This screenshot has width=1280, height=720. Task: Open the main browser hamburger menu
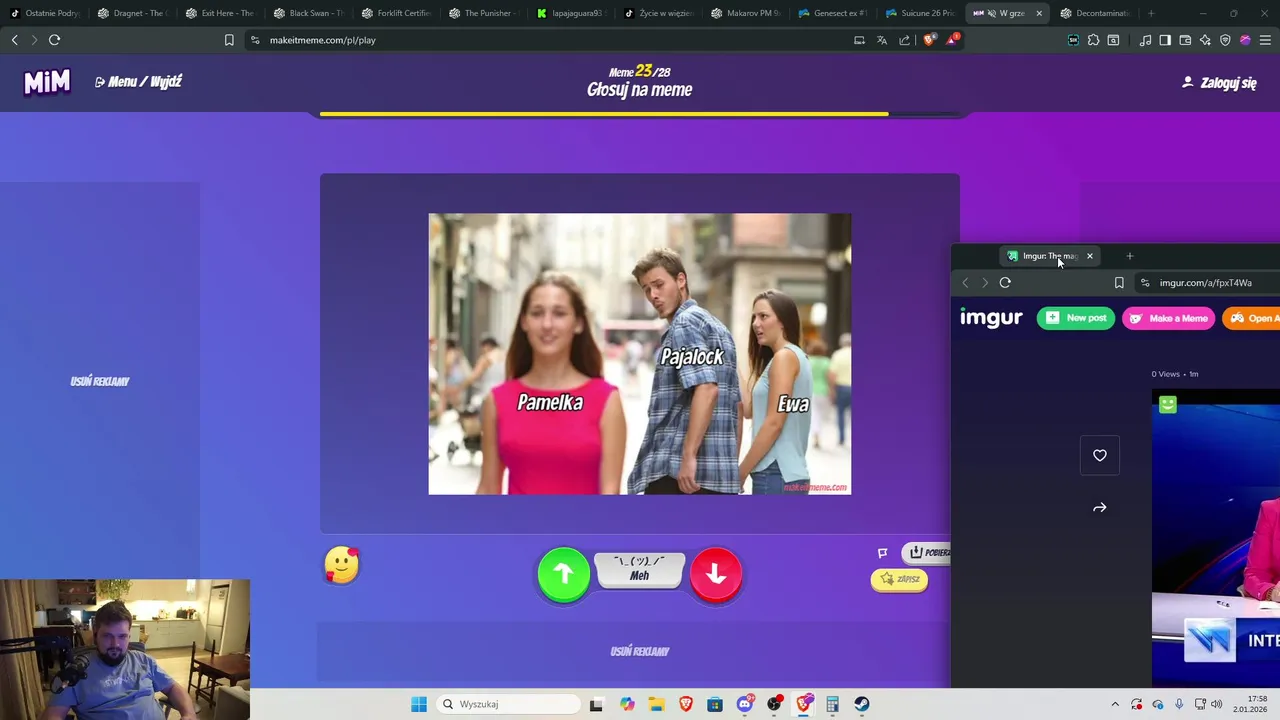point(1265,40)
